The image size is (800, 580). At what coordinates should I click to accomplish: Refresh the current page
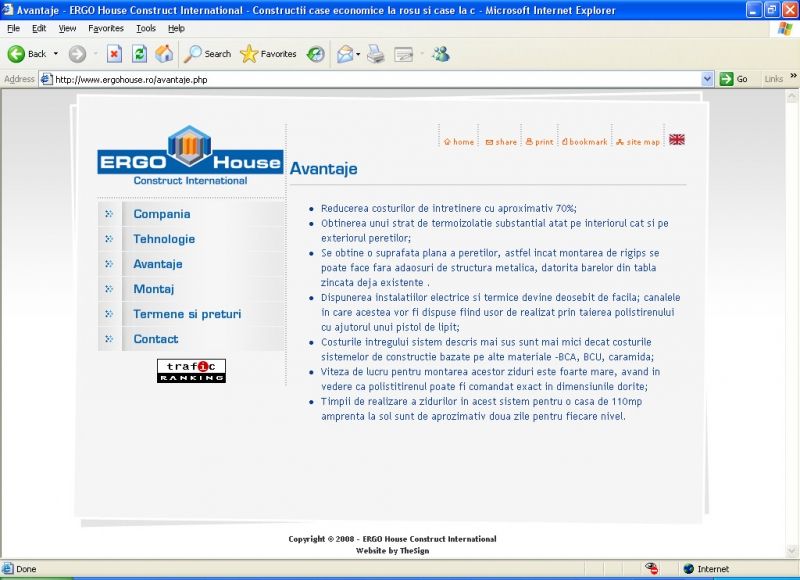140,54
